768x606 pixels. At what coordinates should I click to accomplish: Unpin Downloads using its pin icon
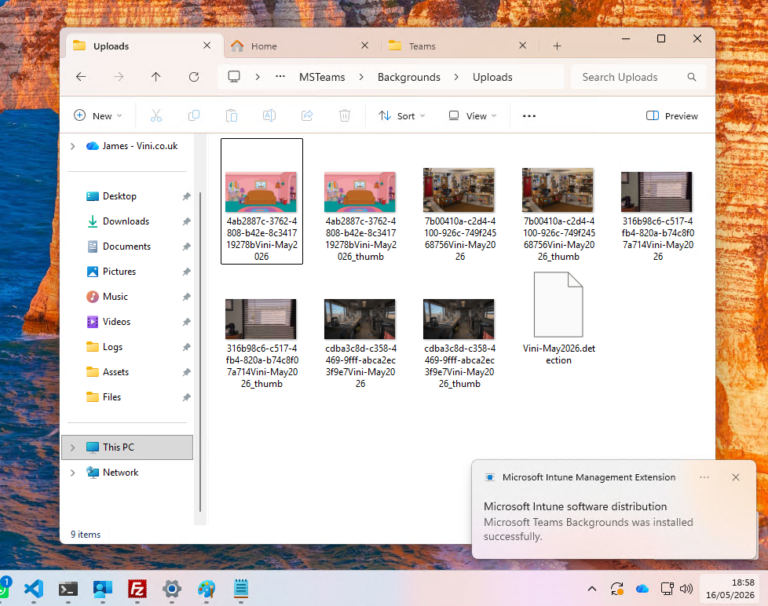[187, 221]
